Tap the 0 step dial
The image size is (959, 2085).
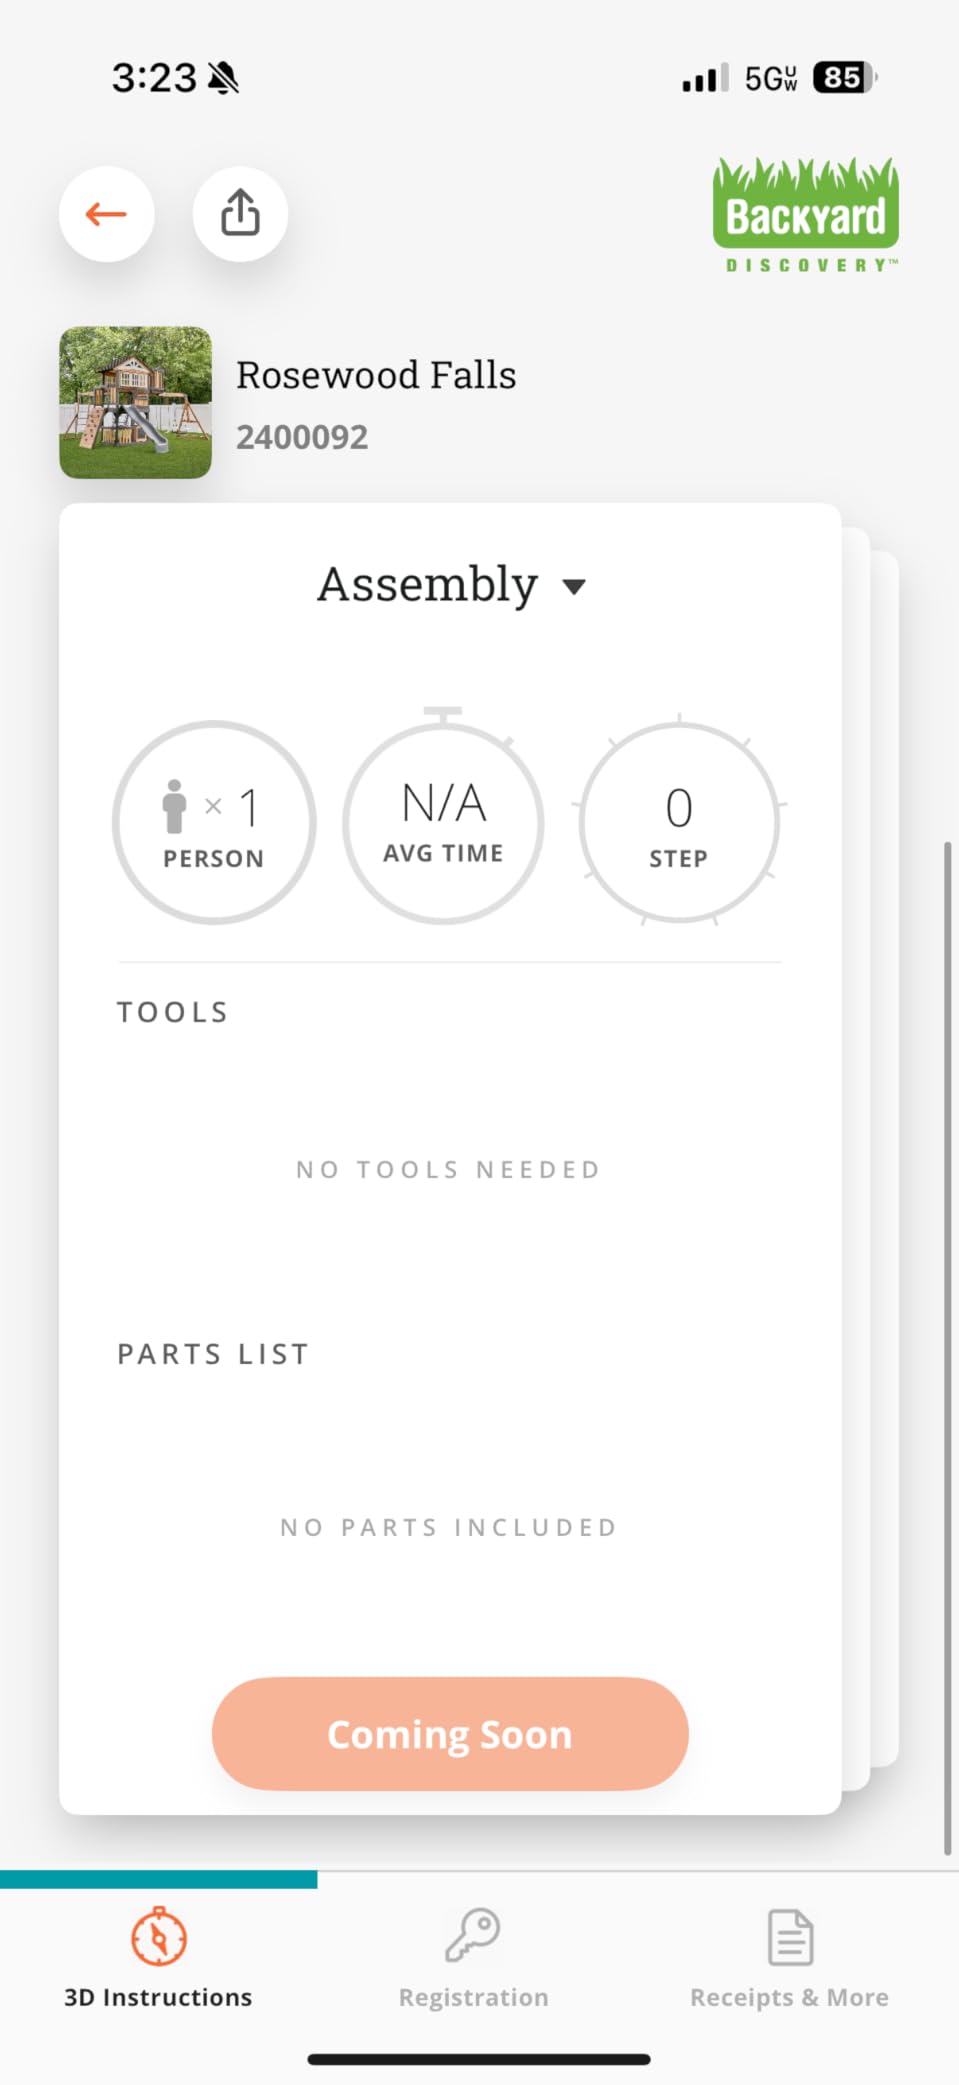679,822
